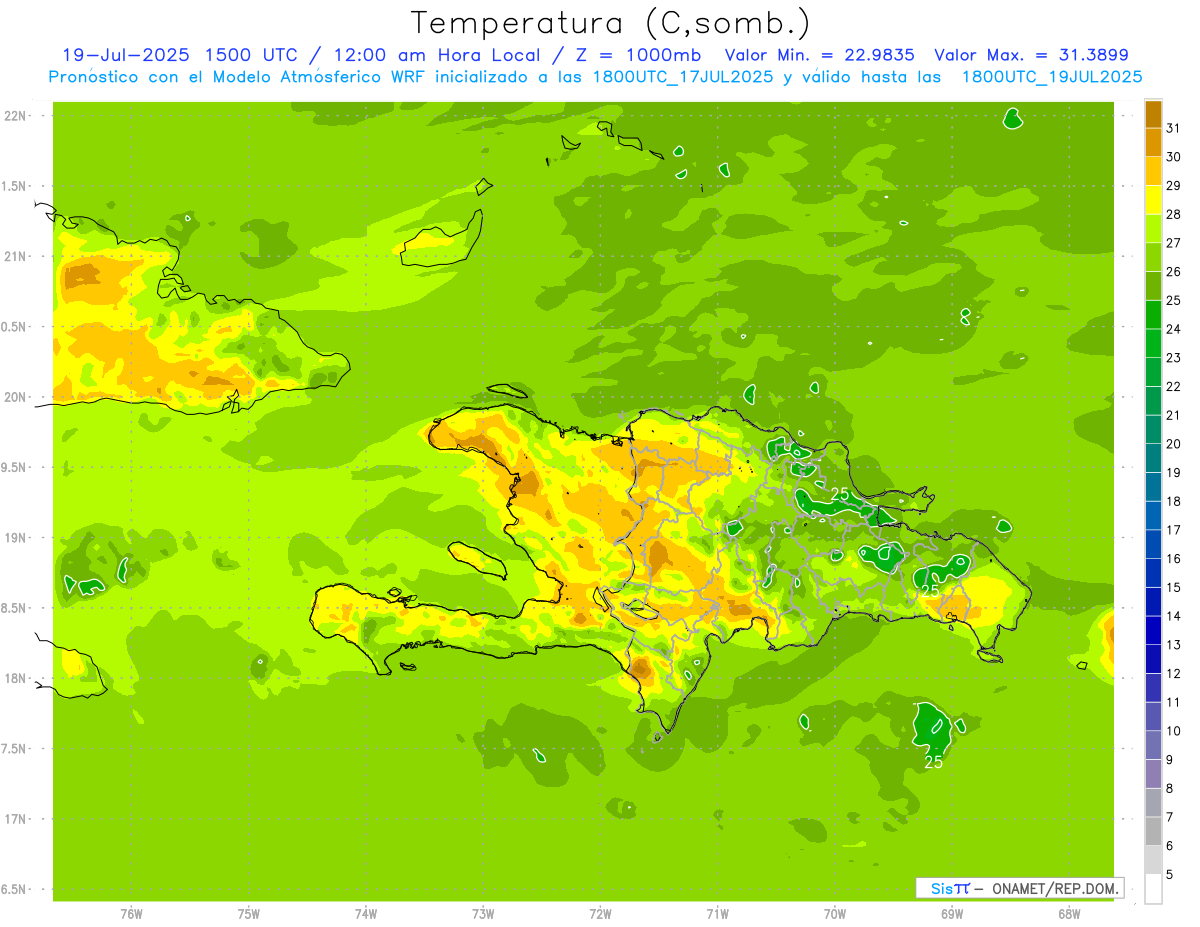Click the '17N' latitude axis label

pos(15,819)
